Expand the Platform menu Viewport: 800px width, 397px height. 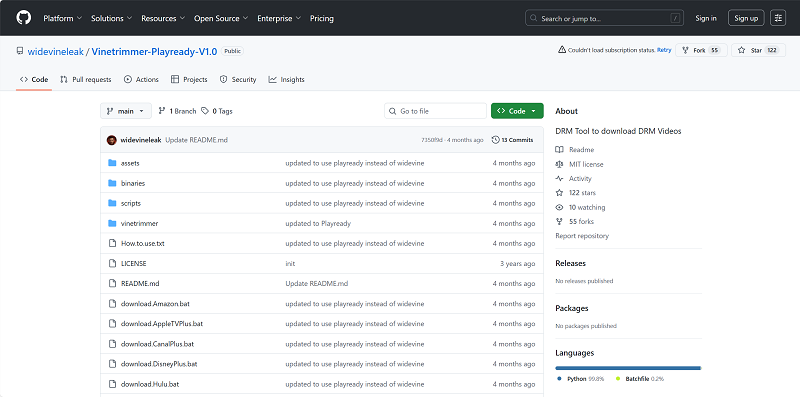click(62, 18)
